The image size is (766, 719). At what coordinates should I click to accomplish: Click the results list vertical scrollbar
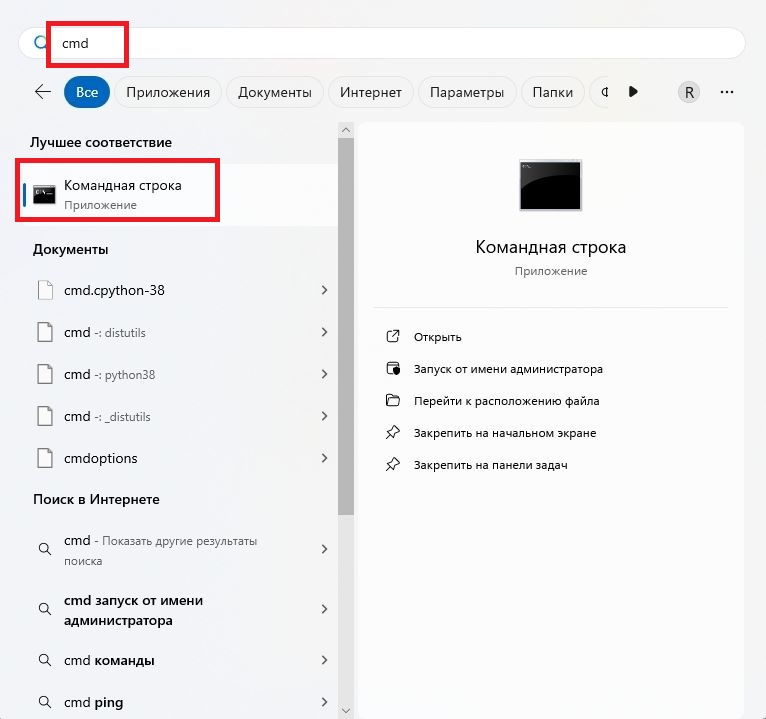[345, 330]
